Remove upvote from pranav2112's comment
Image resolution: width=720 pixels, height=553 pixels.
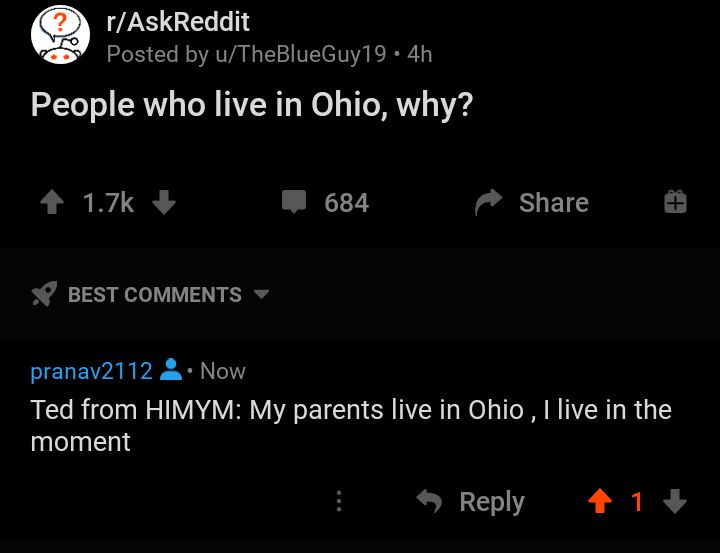point(600,501)
